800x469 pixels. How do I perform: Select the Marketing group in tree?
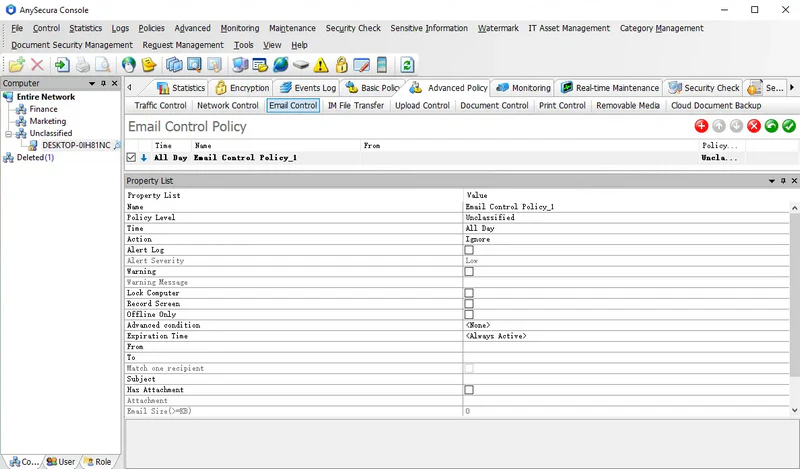click(47, 121)
